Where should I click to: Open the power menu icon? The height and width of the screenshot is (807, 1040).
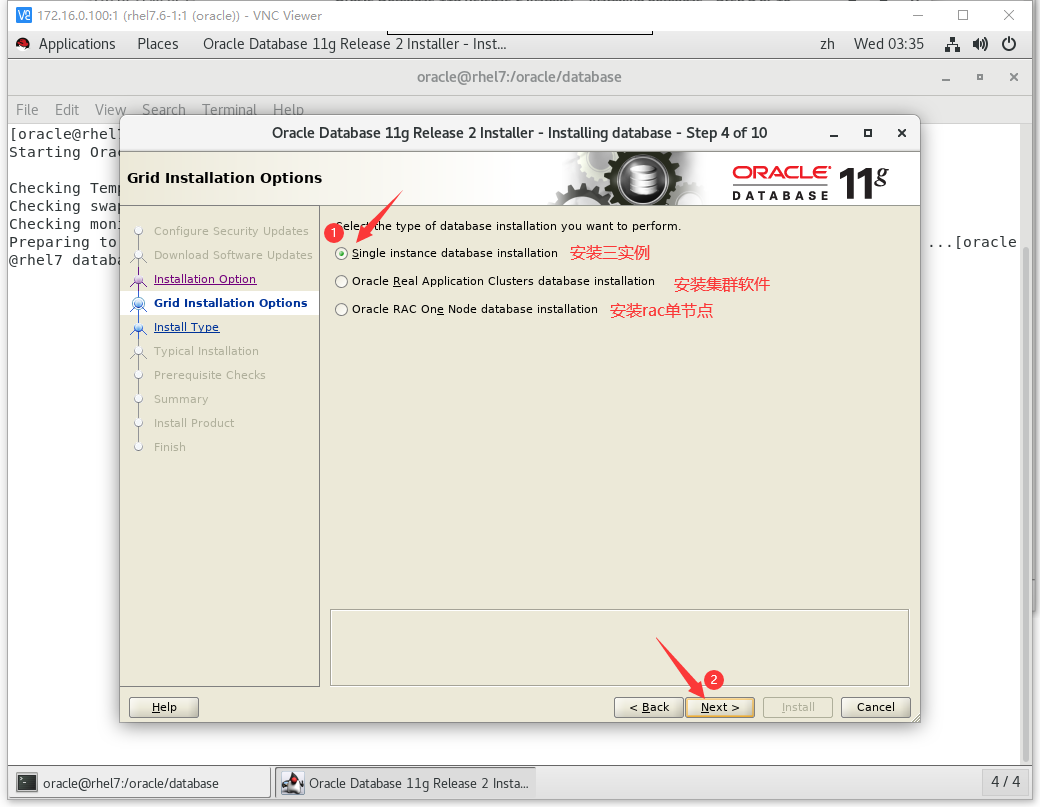(x=1009, y=44)
